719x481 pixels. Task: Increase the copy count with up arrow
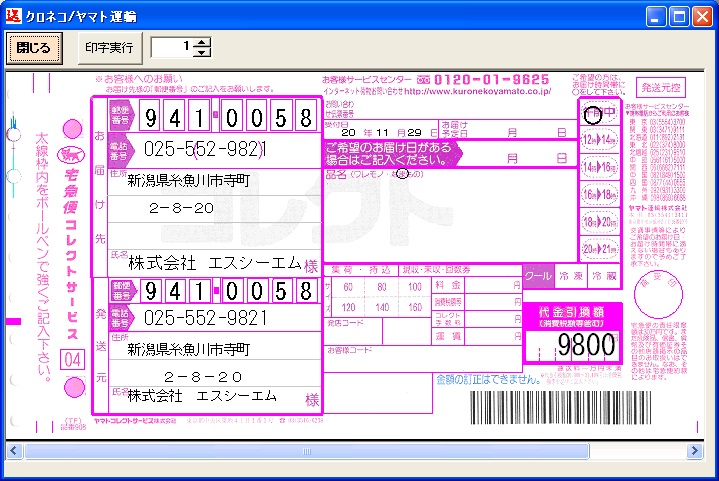coord(202,42)
